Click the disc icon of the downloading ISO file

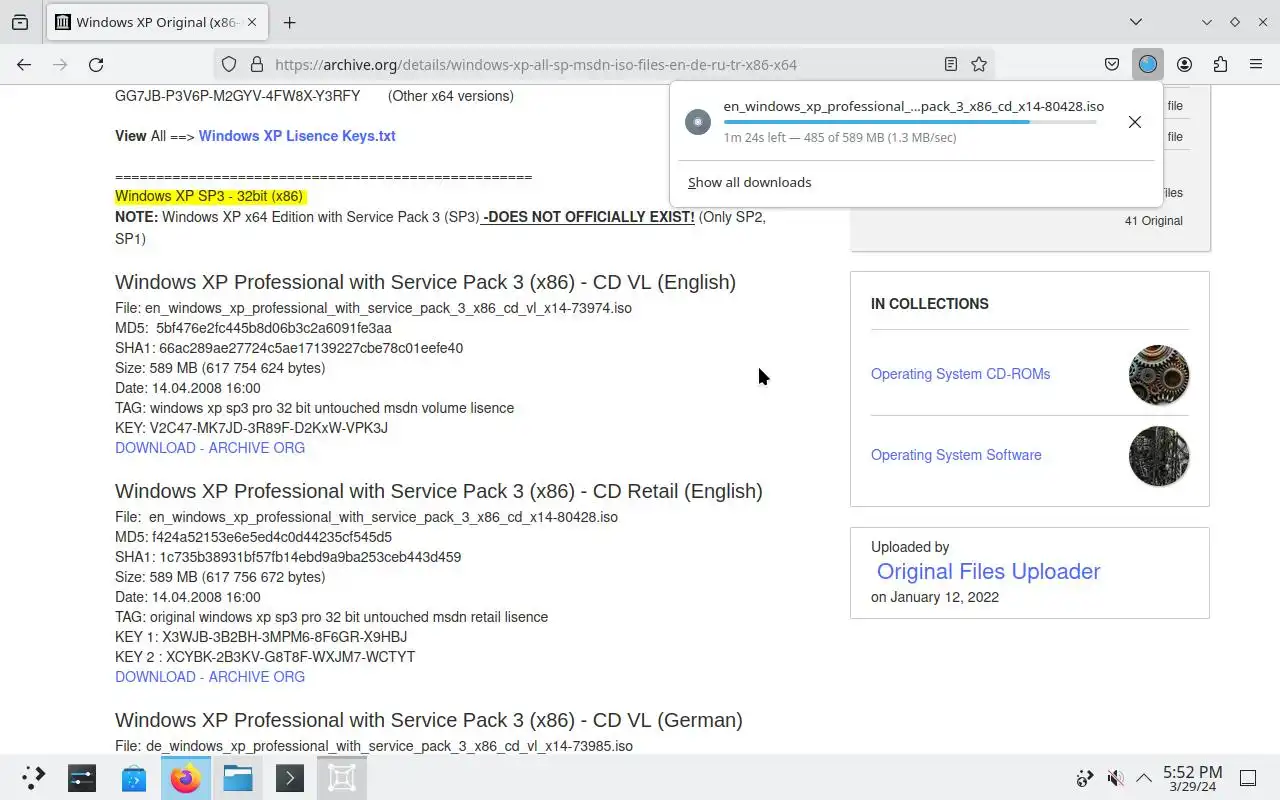[x=697, y=122]
